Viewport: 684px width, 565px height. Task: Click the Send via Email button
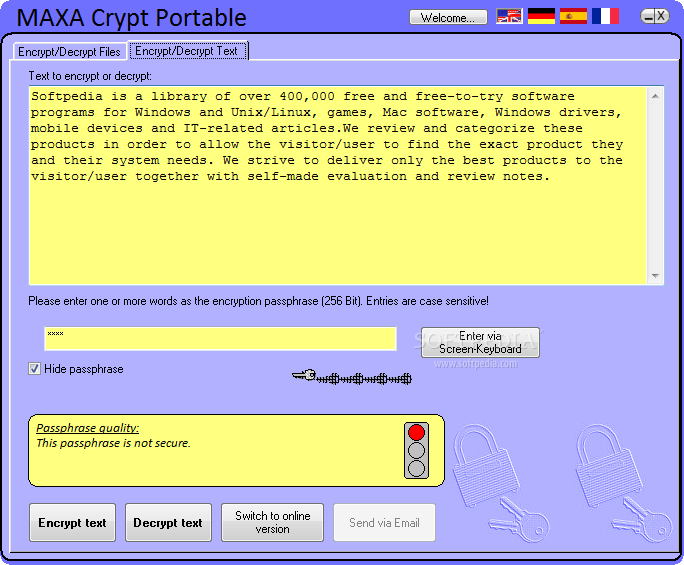pyautogui.click(x=384, y=523)
